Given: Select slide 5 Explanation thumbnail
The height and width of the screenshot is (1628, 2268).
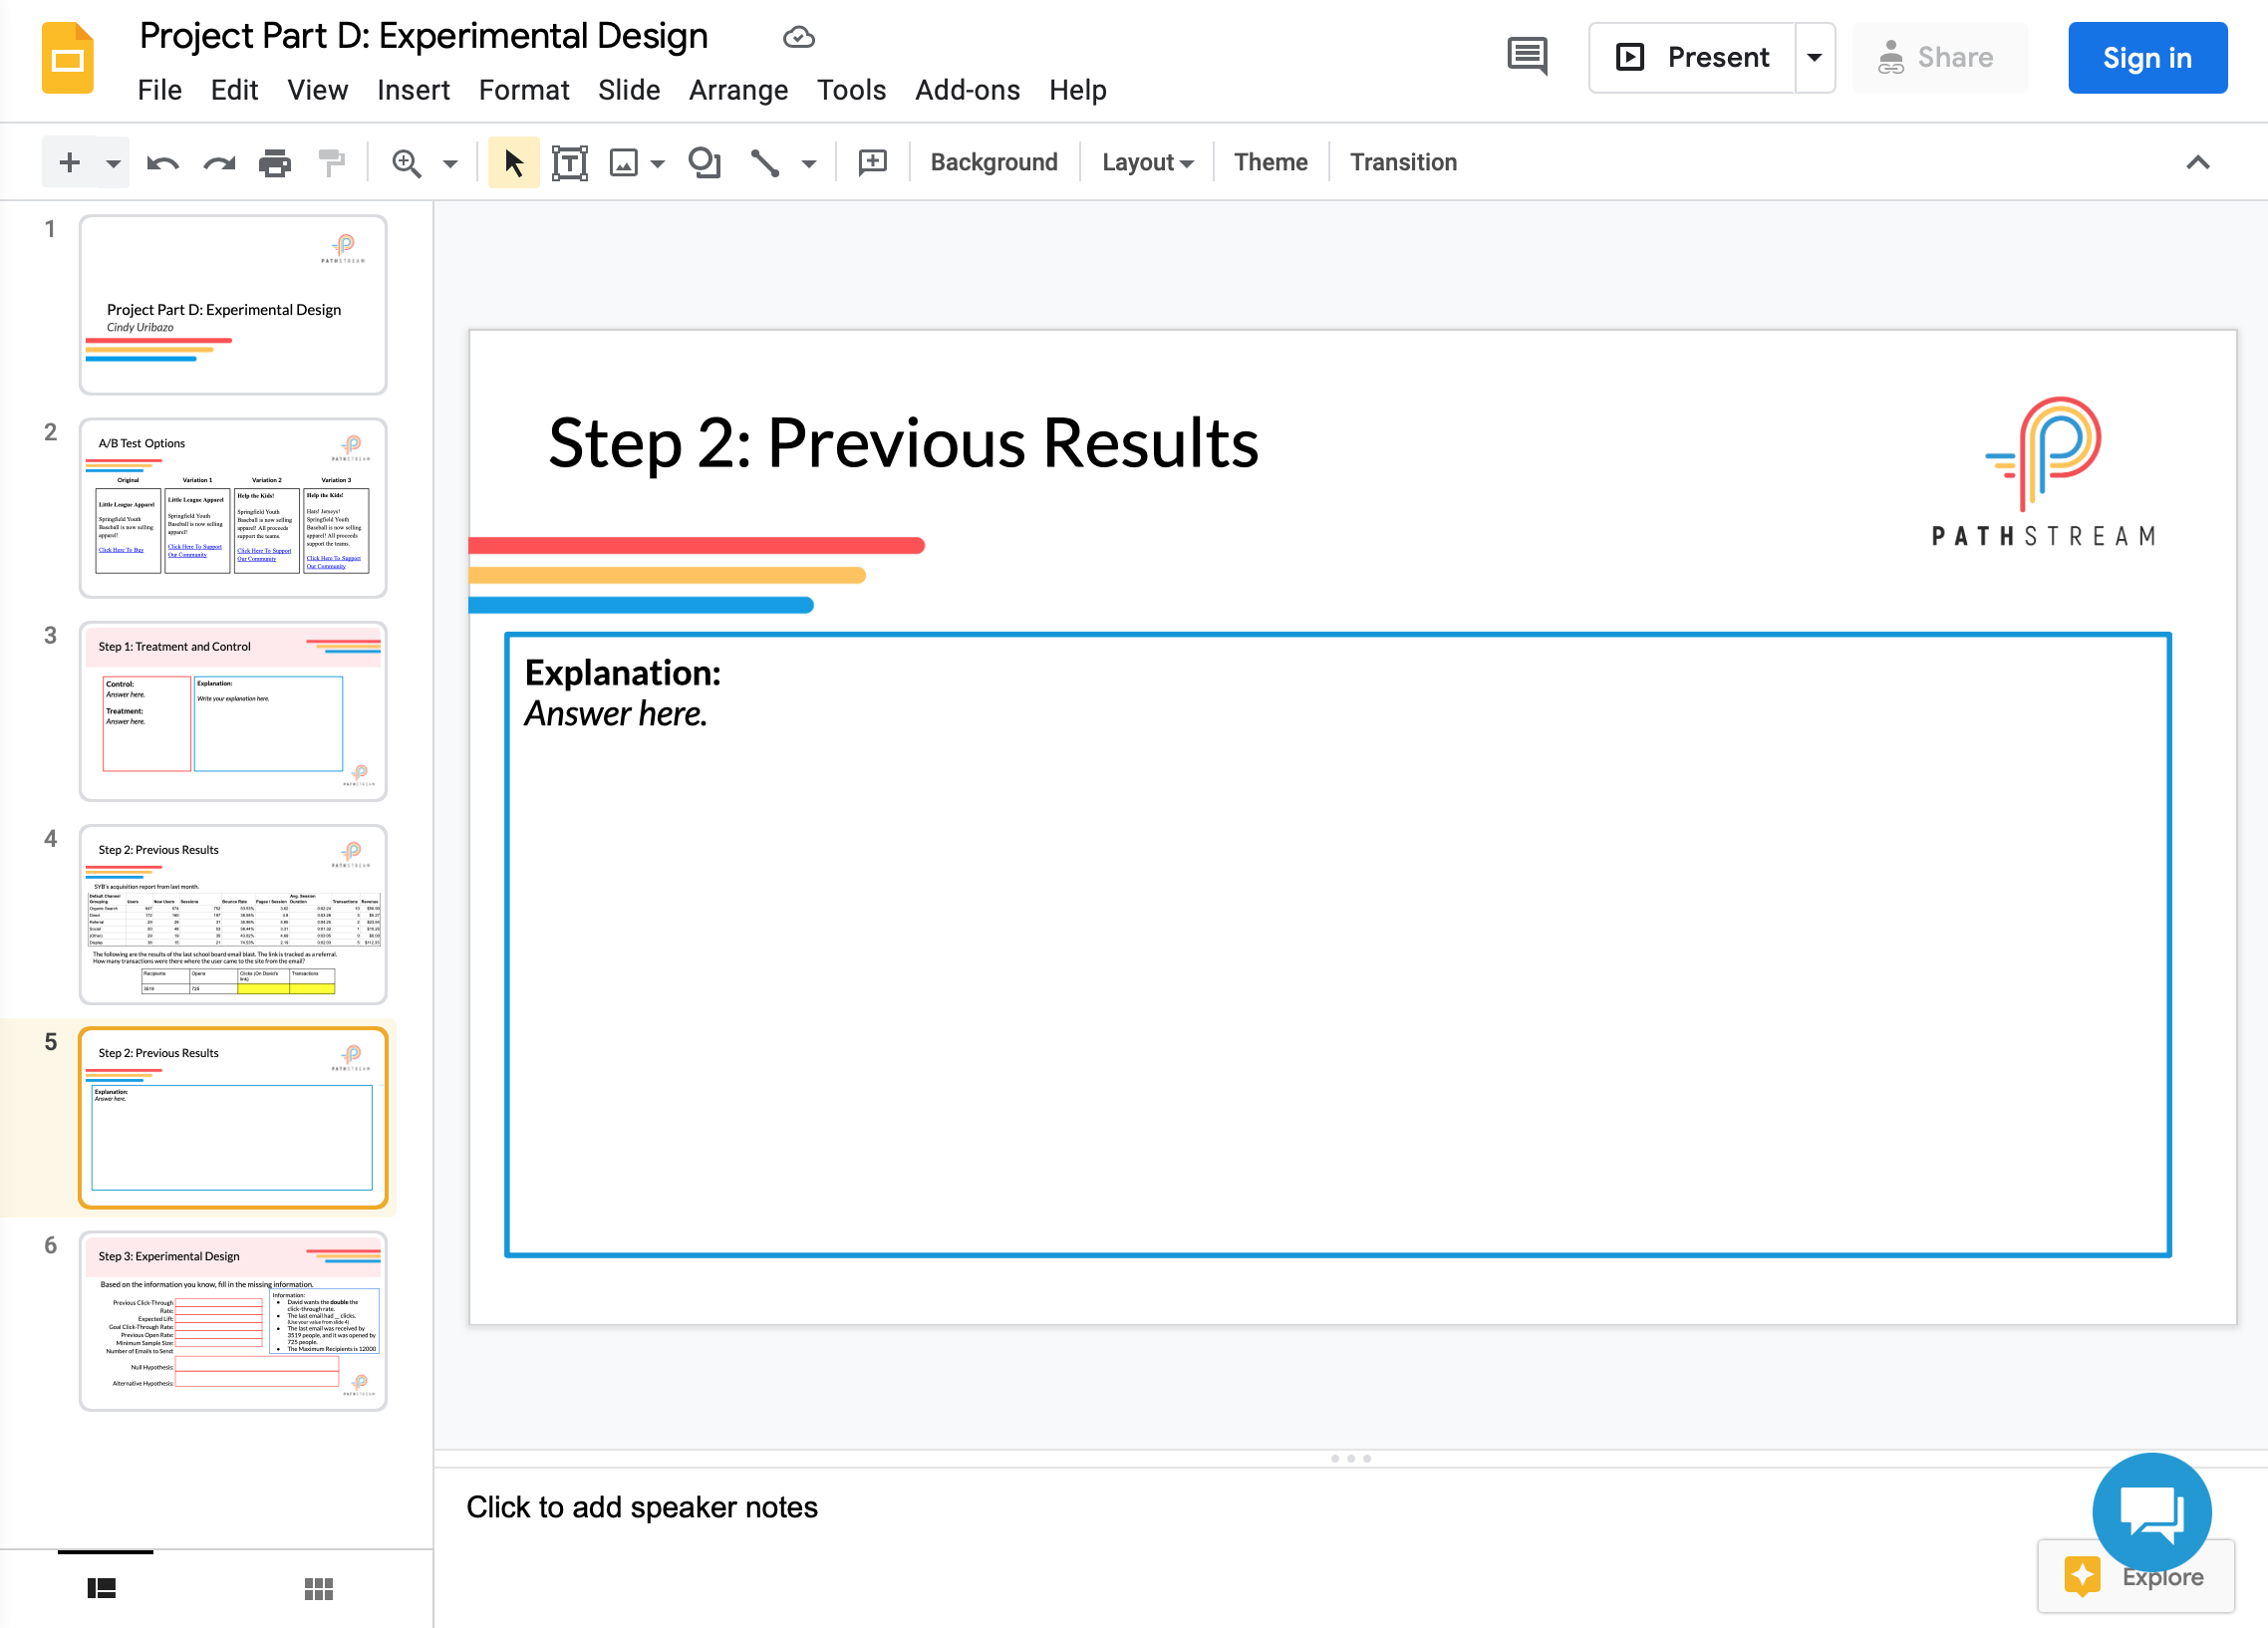Looking at the screenshot, I should [x=233, y=1117].
